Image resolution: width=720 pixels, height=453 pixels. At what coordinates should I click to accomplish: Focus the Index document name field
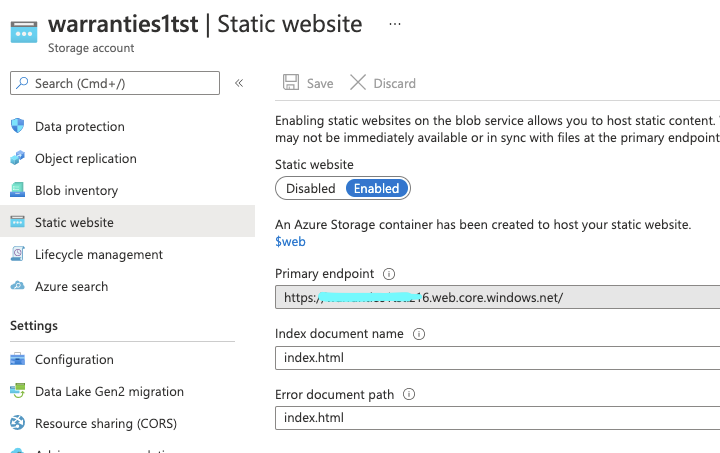click(497, 357)
